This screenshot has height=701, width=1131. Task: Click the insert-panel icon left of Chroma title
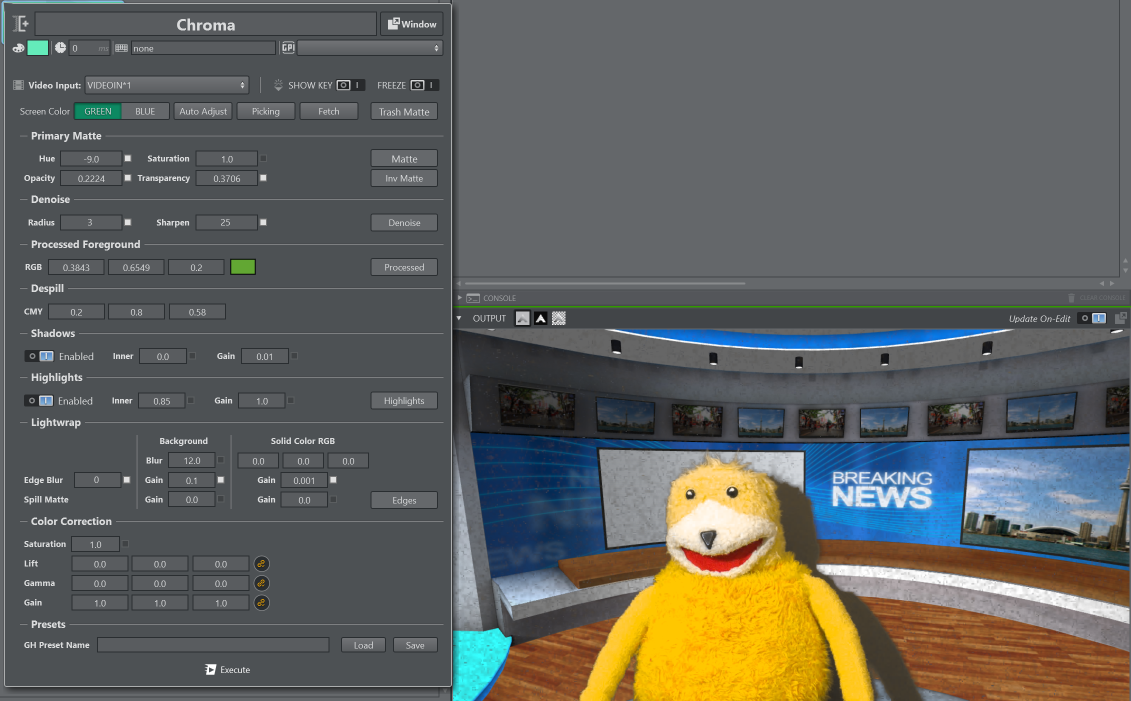pyautogui.click(x=21, y=24)
